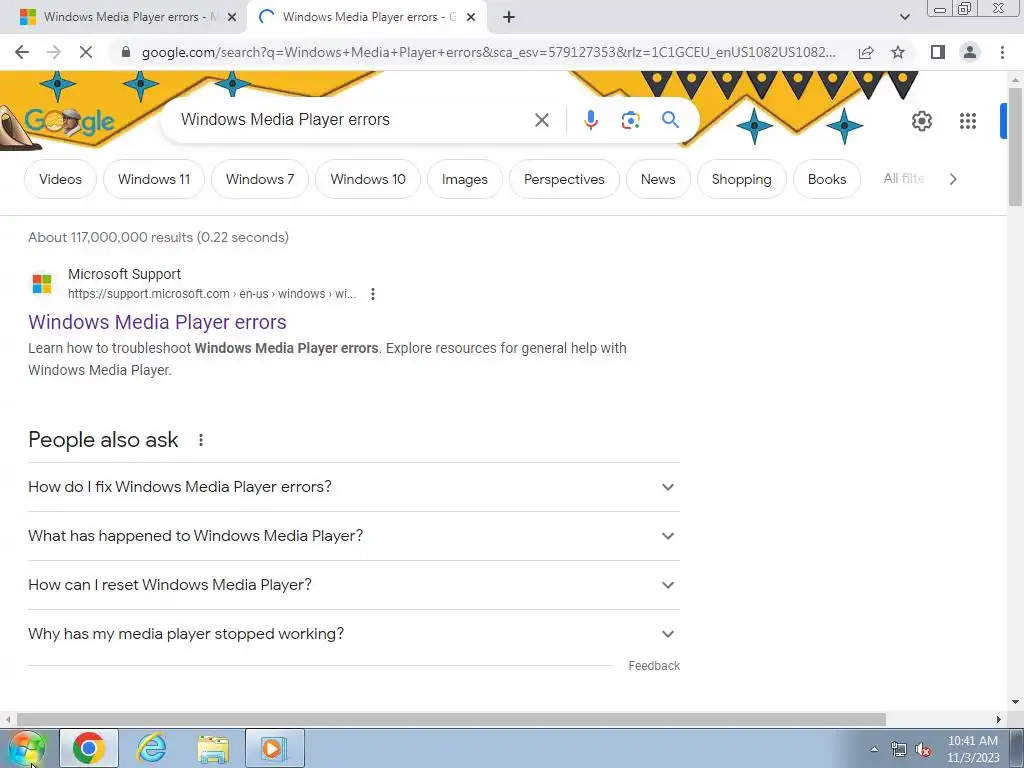This screenshot has width=1024, height=768.
Task: Click Feedback under People also ask
Action: [654, 665]
